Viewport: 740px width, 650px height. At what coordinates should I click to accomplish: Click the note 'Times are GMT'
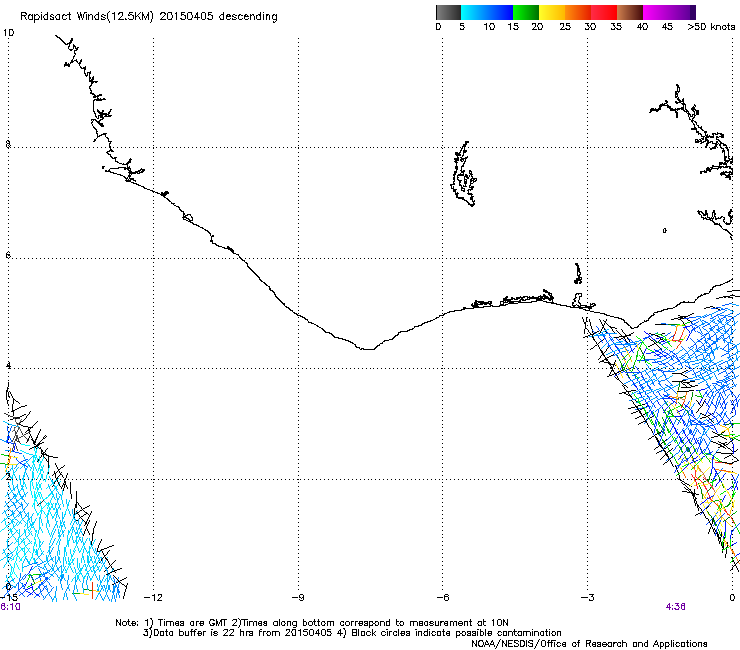tap(192, 623)
